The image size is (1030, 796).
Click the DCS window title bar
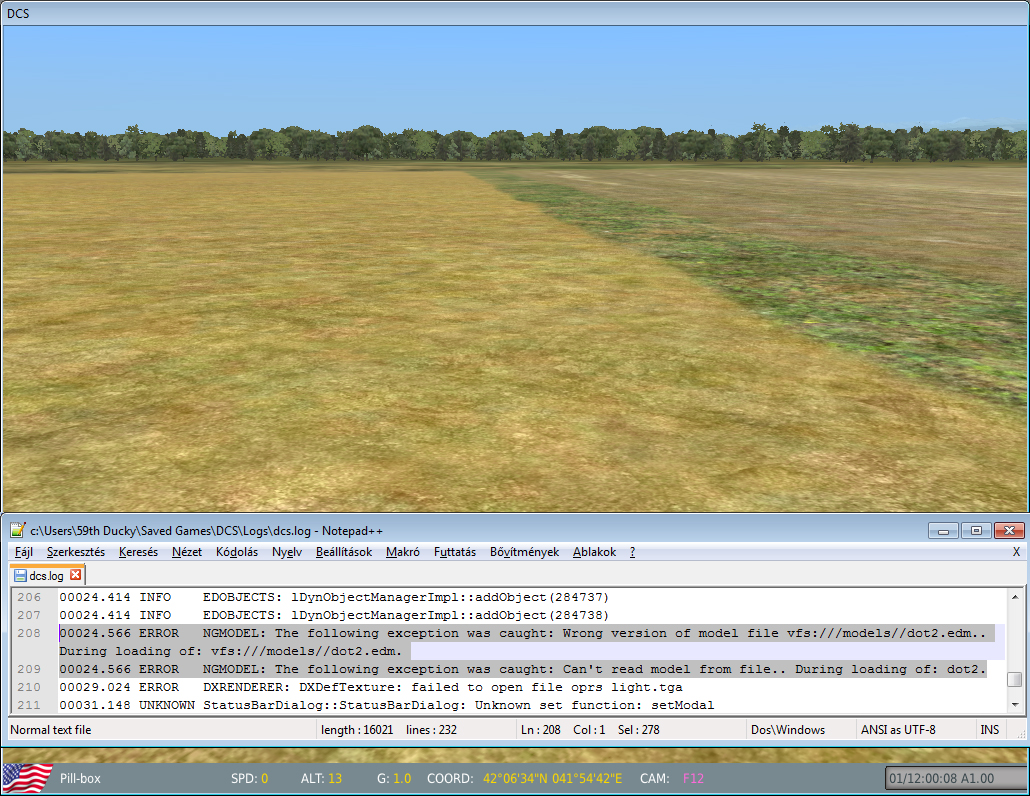pos(515,13)
